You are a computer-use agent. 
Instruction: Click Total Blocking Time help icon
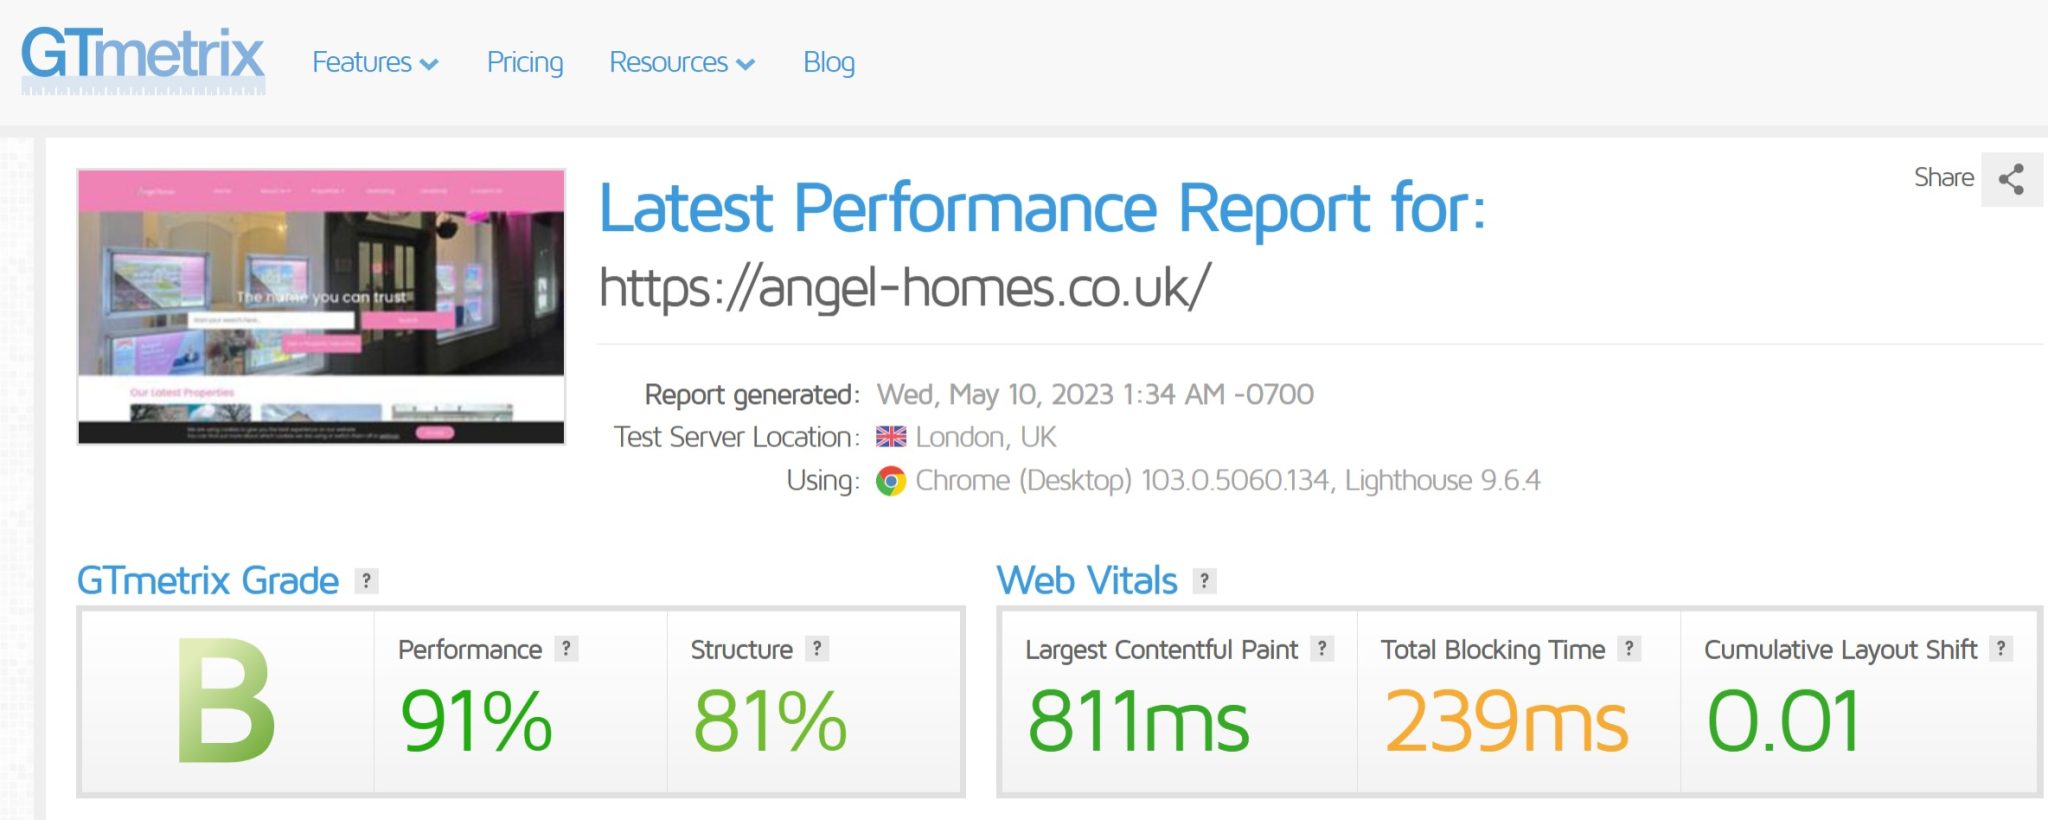tap(1629, 649)
